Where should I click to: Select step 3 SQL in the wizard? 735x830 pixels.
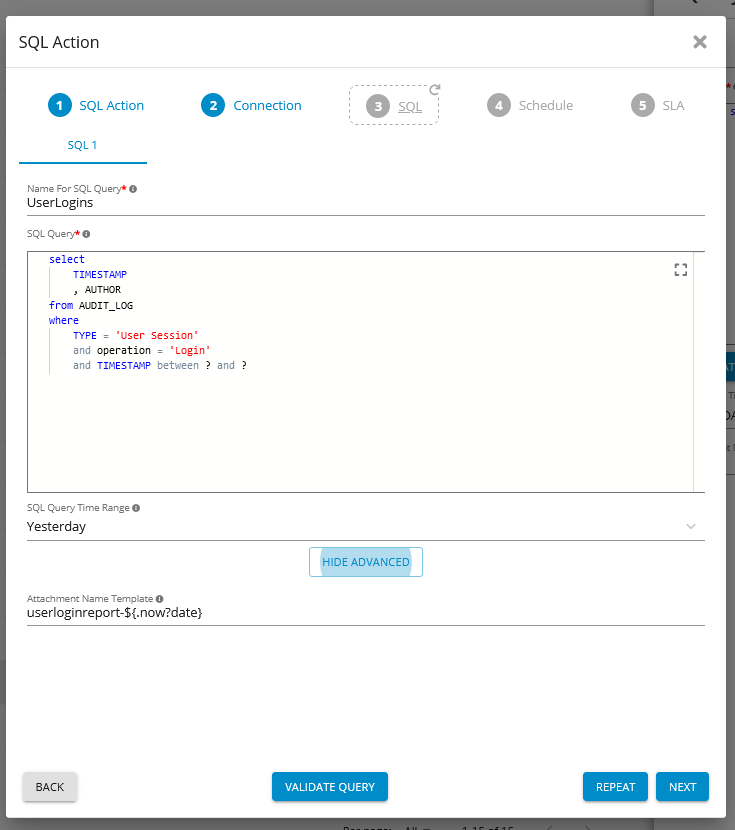[x=394, y=105]
